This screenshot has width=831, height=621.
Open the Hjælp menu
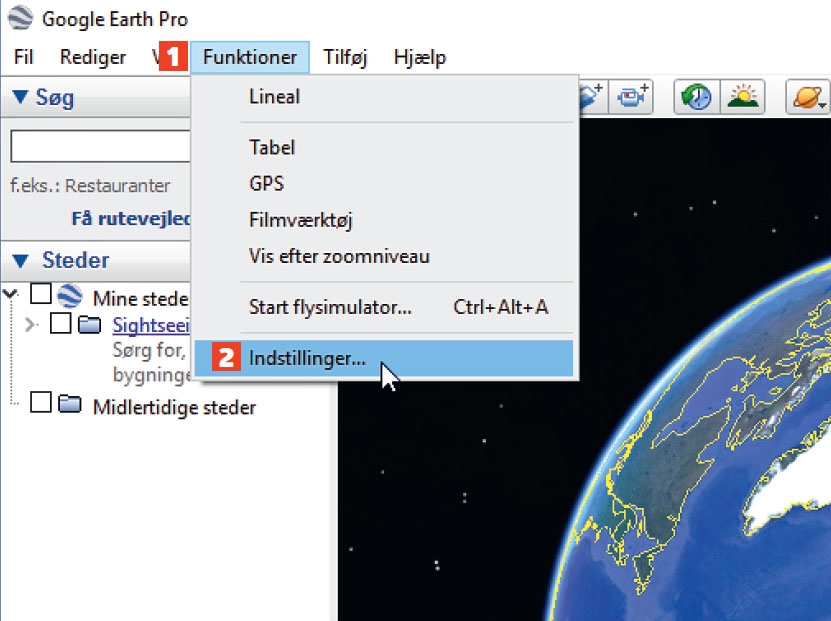coord(419,57)
